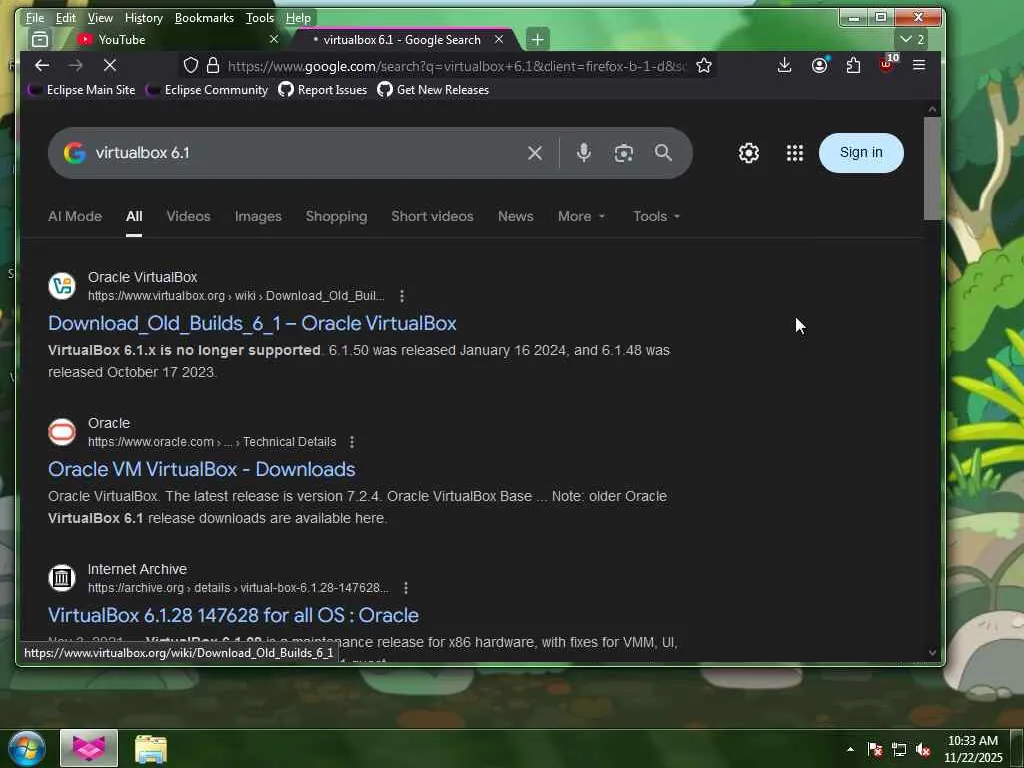Open Extensions puzzle icon
This screenshot has height=768, width=1024.
pyautogui.click(x=853, y=65)
